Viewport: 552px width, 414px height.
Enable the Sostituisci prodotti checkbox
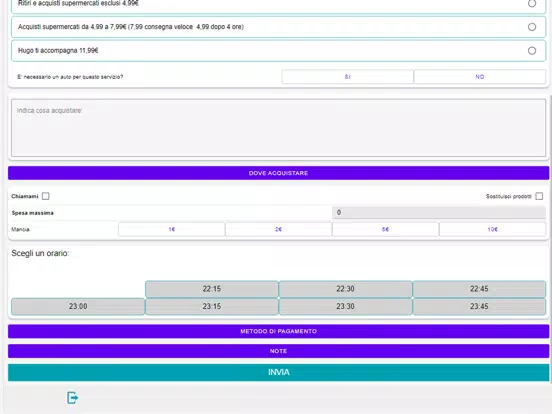pos(539,196)
